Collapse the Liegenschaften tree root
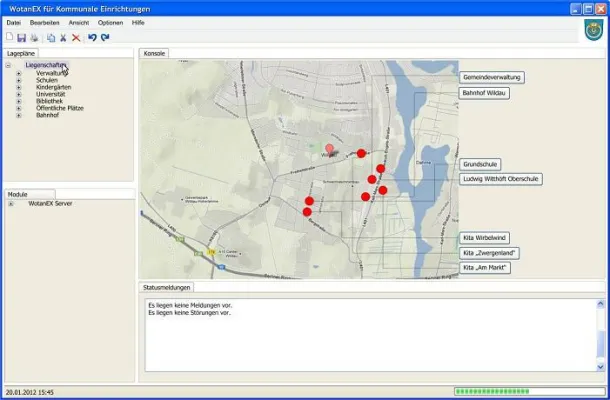Screen dimensions: 610x400 (8, 66)
